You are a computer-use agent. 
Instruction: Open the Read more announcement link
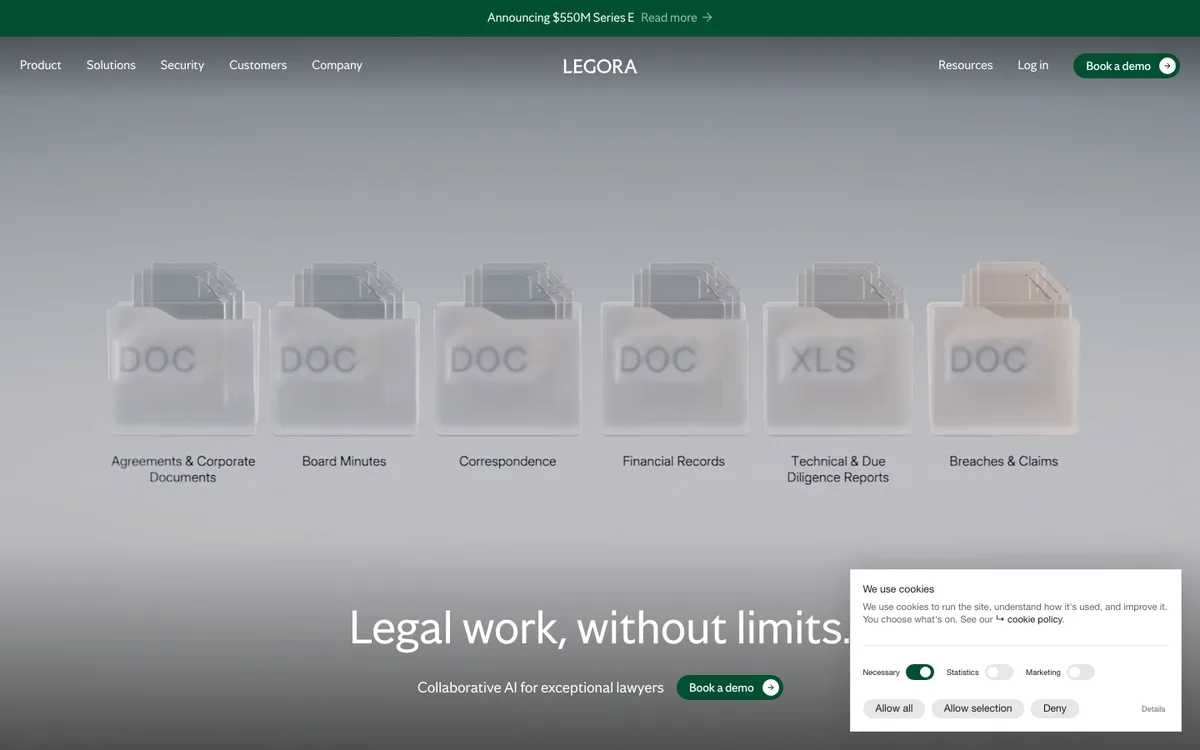[x=677, y=18]
